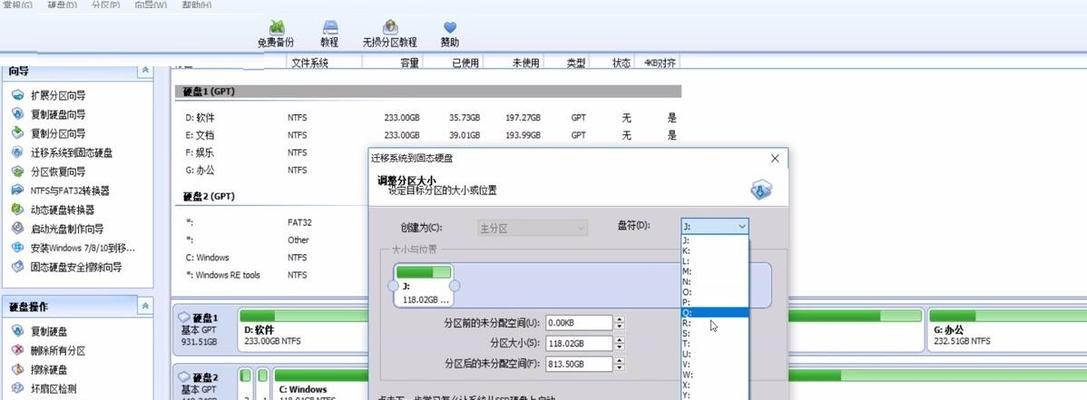Pick drive letter P: from the list
1087x400 pixels.
point(715,302)
